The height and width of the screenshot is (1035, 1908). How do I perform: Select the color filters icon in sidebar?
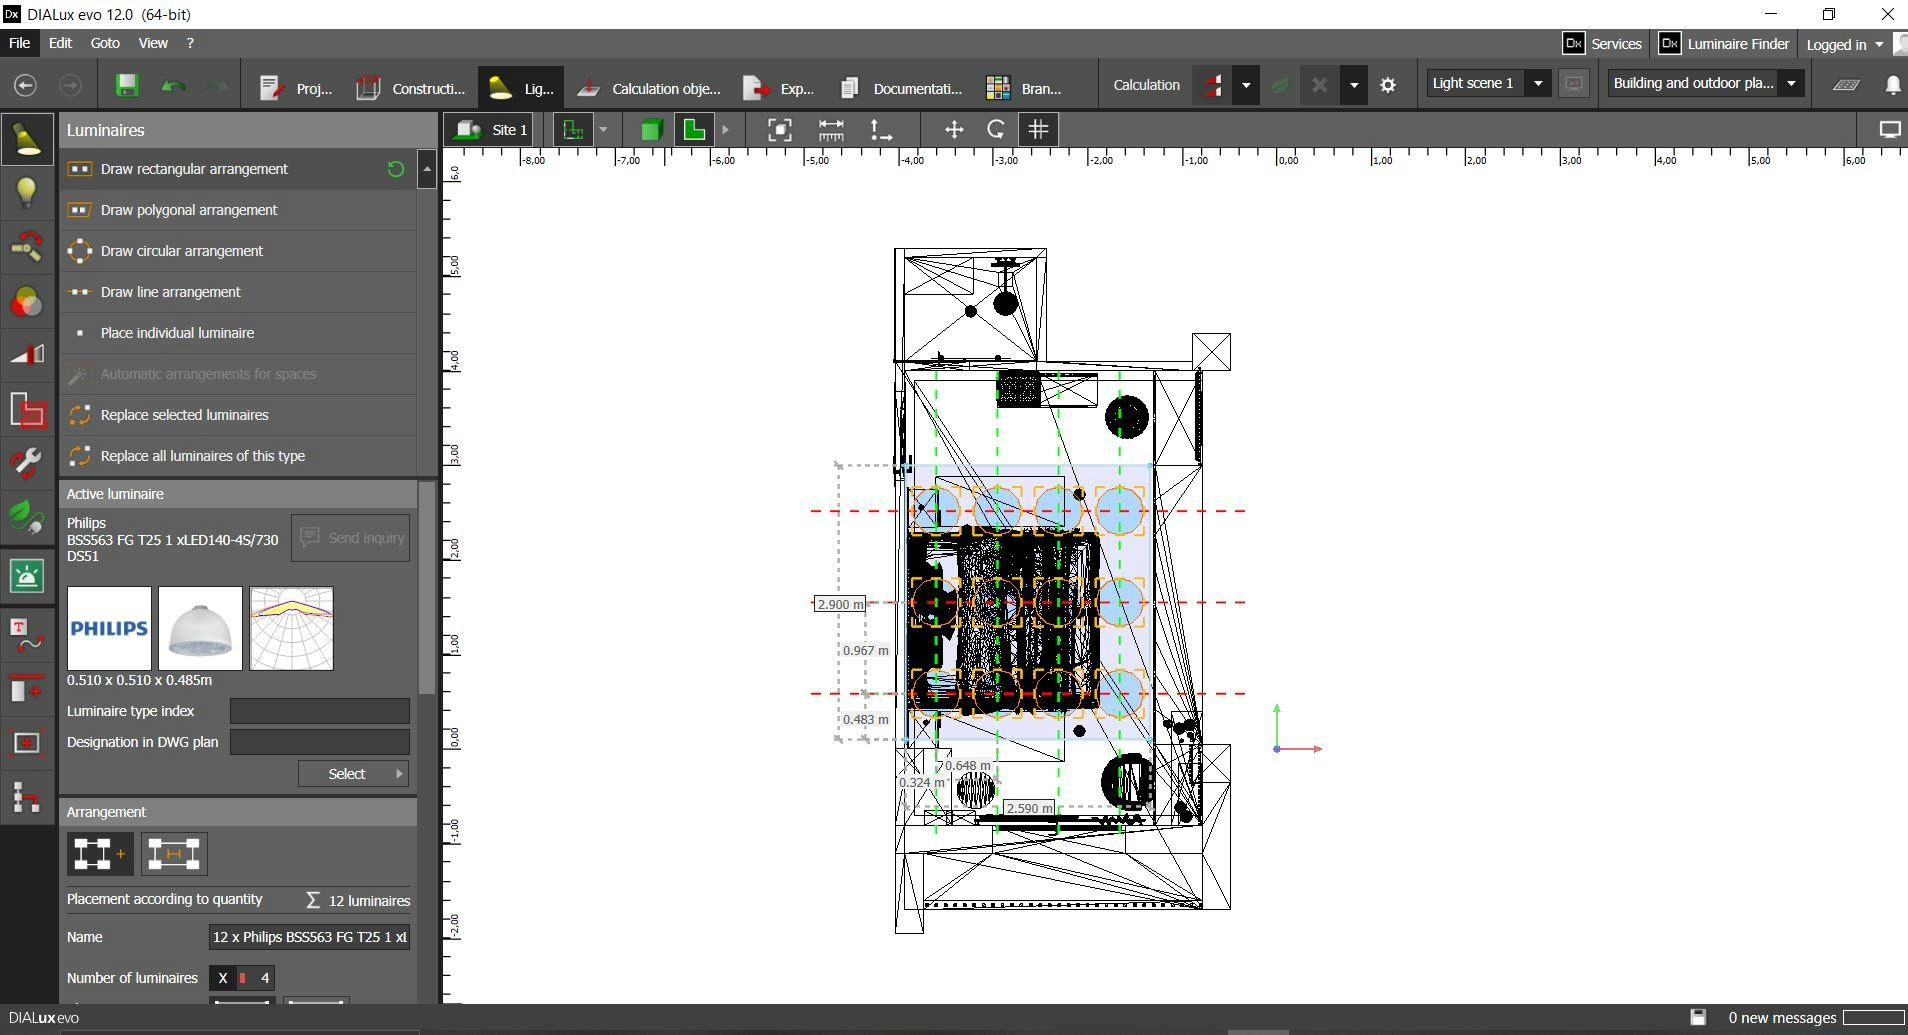point(27,302)
